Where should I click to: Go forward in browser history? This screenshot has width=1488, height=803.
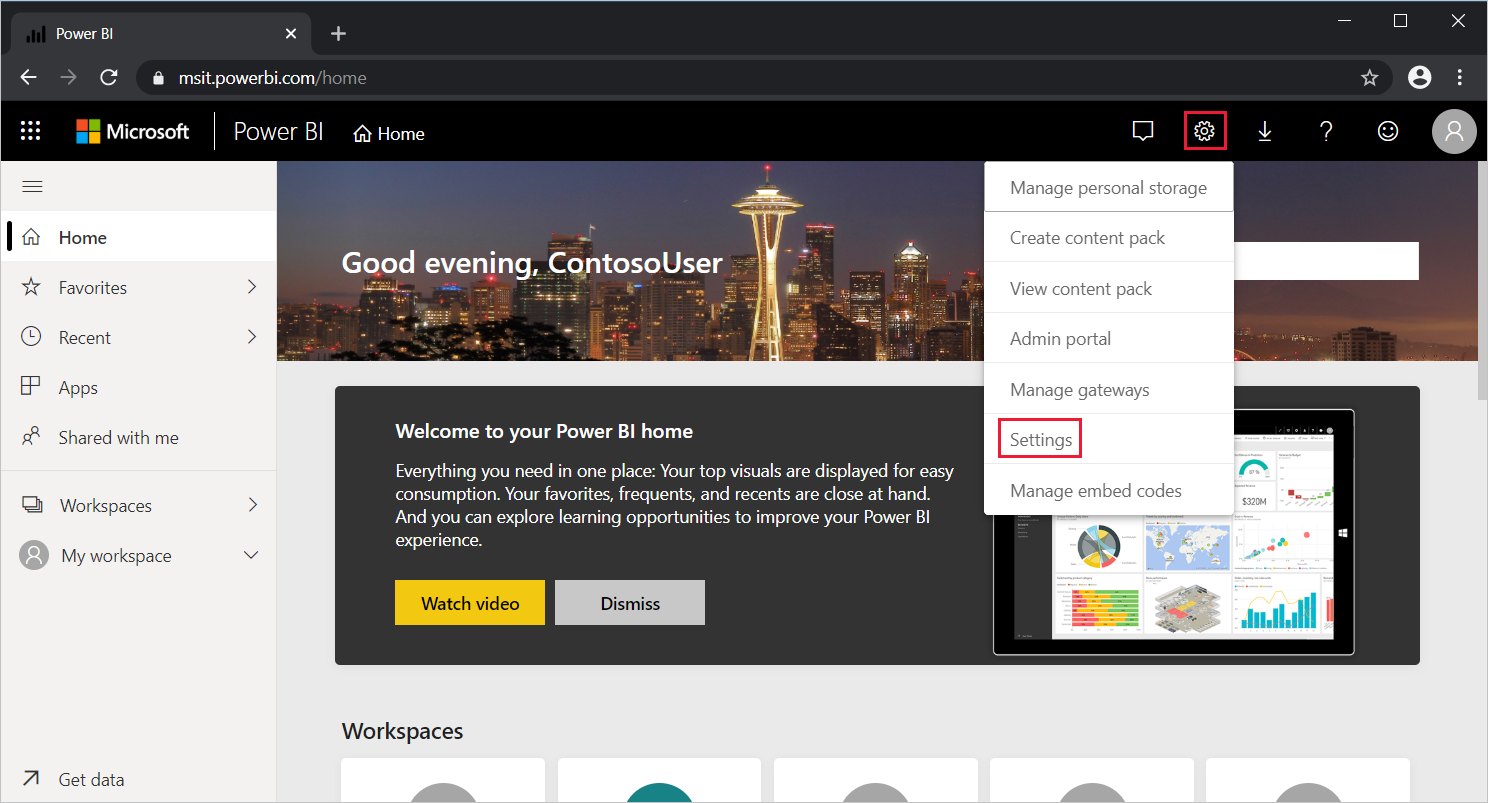(68, 77)
